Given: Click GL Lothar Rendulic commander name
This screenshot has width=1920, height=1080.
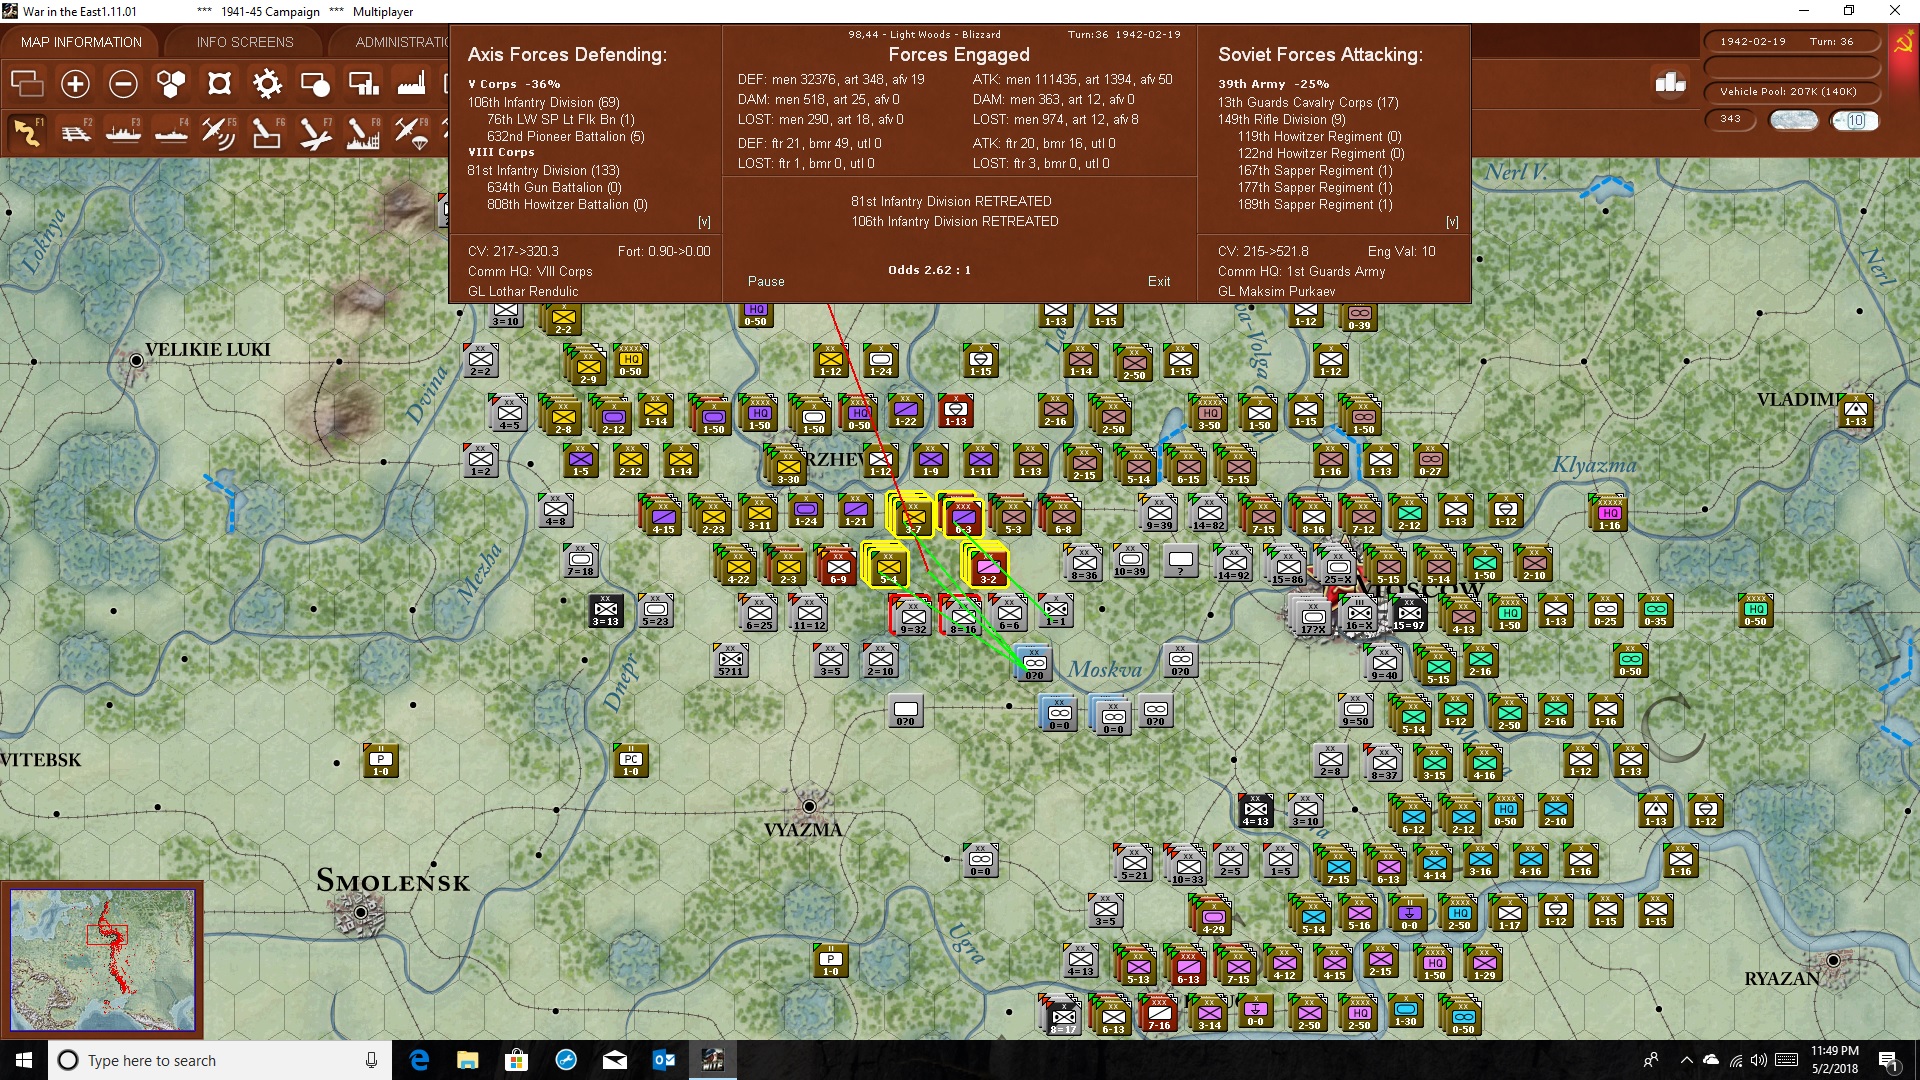Looking at the screenshot, I should tap(523, 292).
